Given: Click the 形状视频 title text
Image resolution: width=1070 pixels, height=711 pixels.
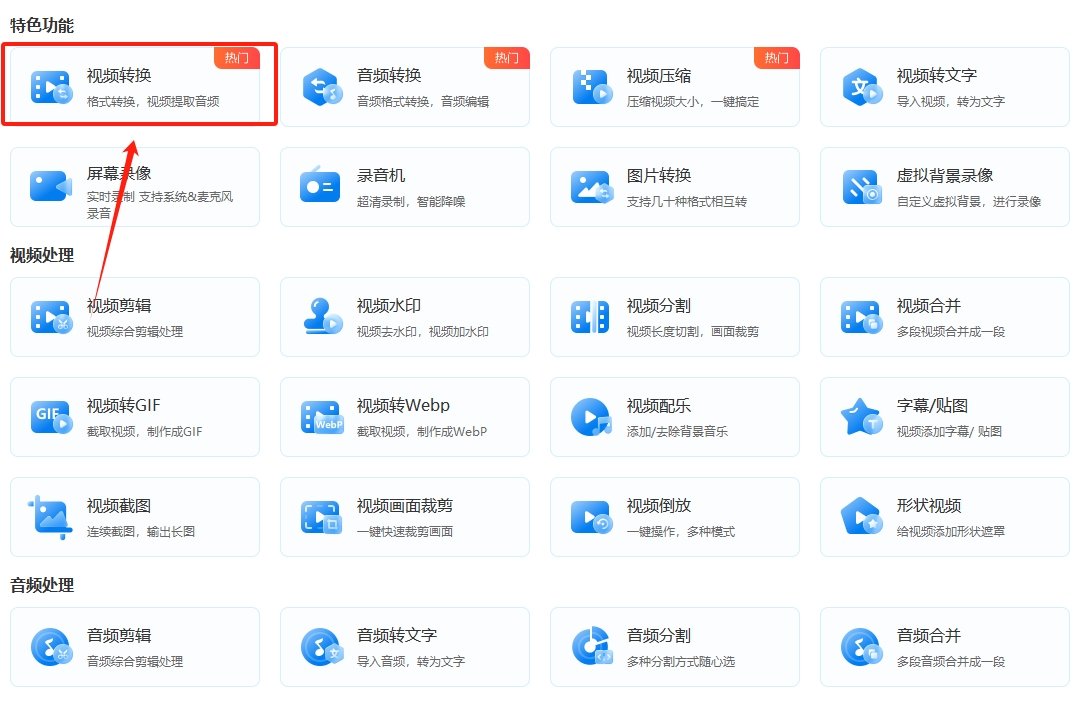Looking at the screenshot, I should (x=929, y=506).
